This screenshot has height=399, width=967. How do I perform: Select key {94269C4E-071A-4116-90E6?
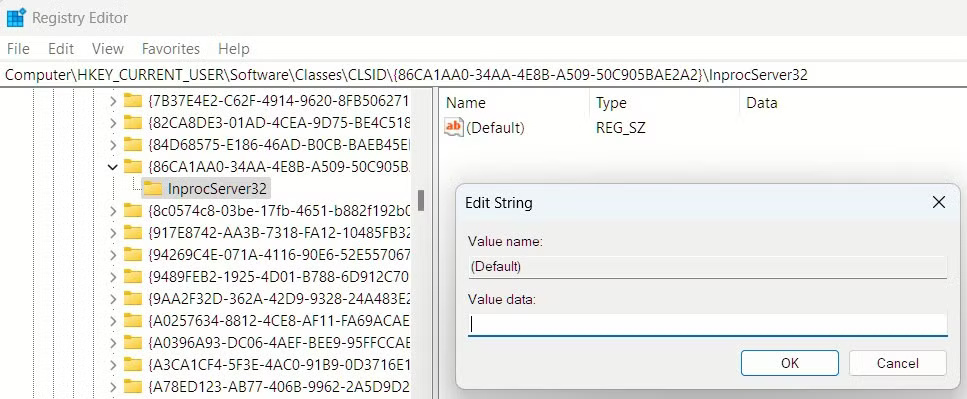(279, 255)
